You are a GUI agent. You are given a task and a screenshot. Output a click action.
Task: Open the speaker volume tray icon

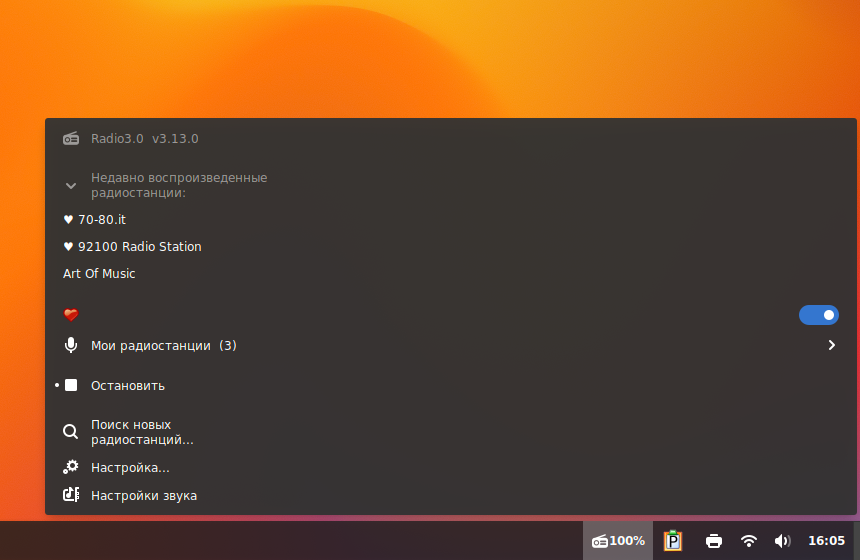coord(782,541)
